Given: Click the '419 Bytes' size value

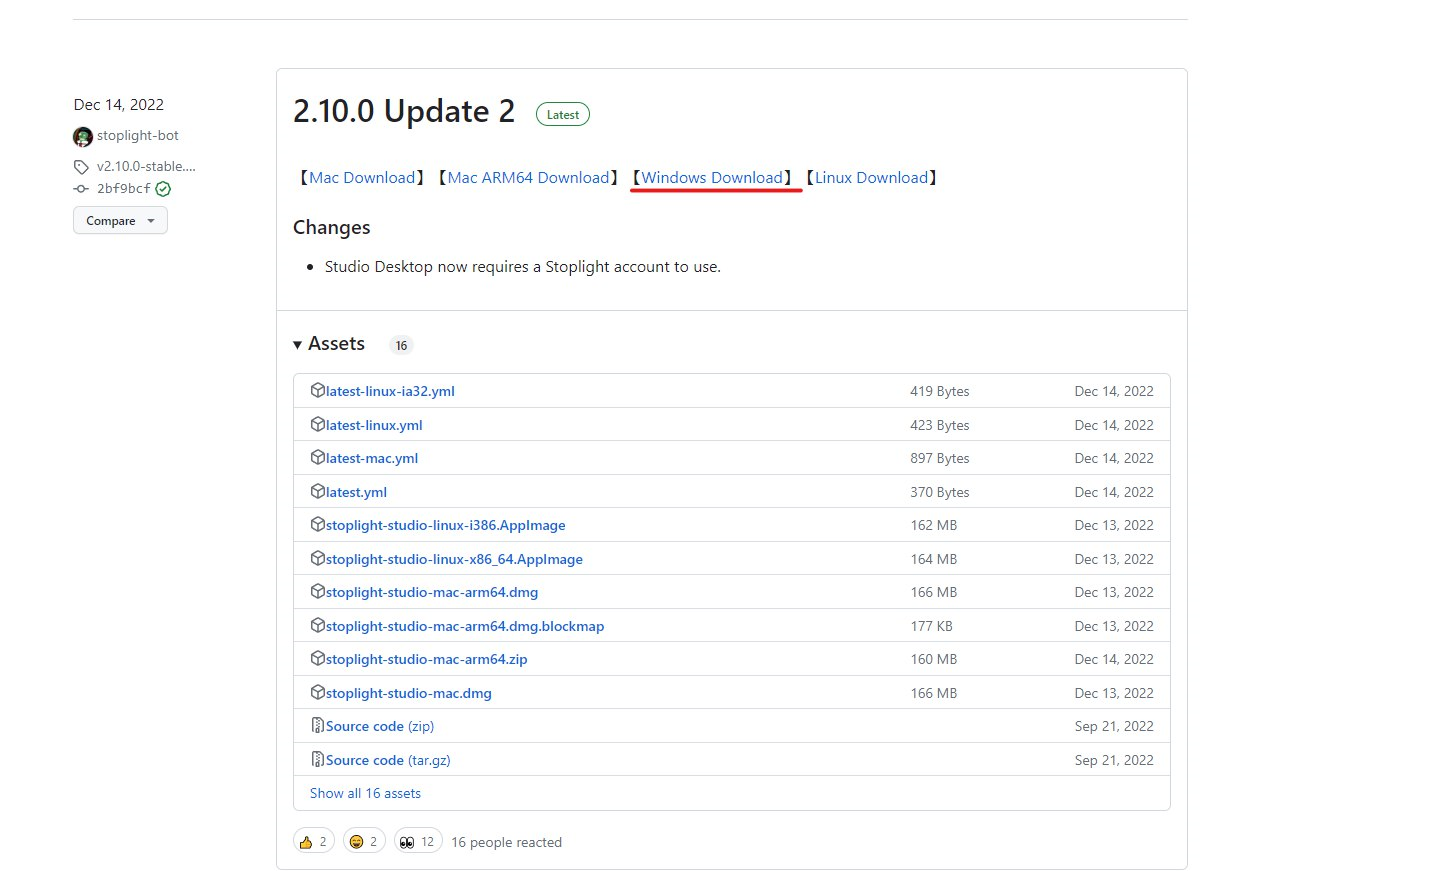Looking at the screenshot, I should coord(940,391).
